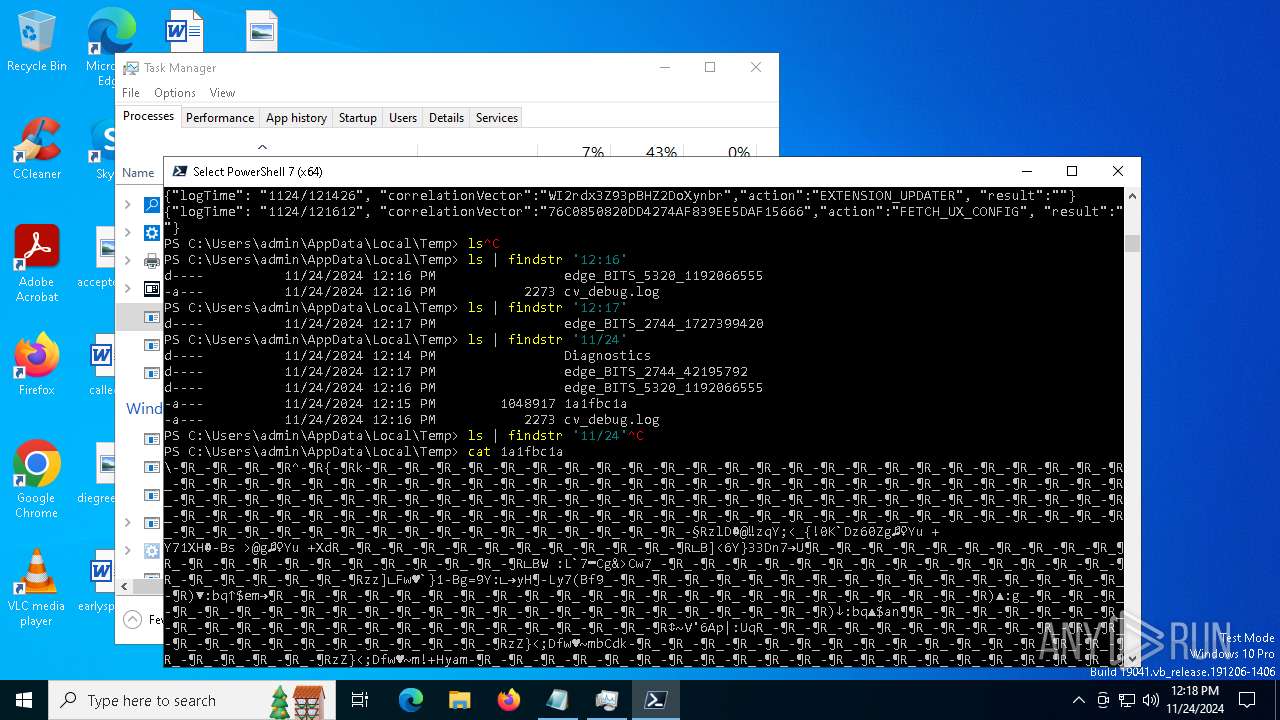Launch Firefox from the desktop shortcut

[36, 365]
